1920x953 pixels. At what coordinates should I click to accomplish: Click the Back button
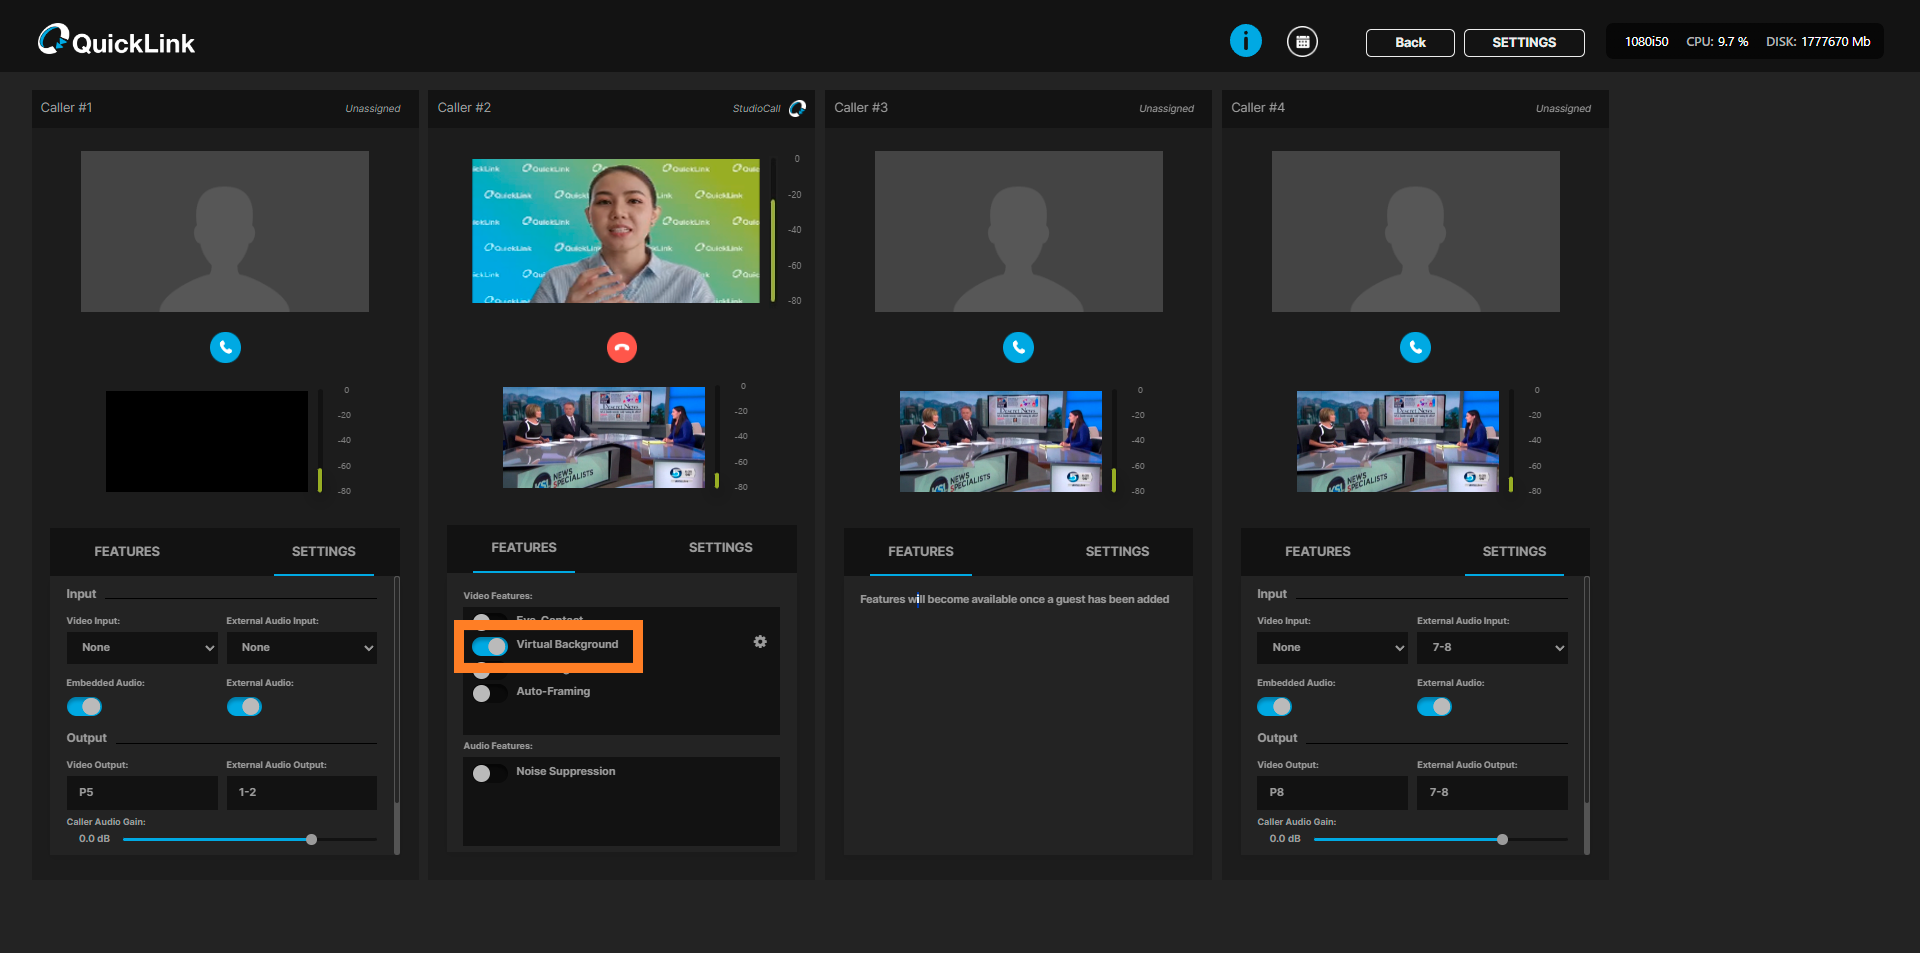pyautogui.click(x=1409, y=43)
